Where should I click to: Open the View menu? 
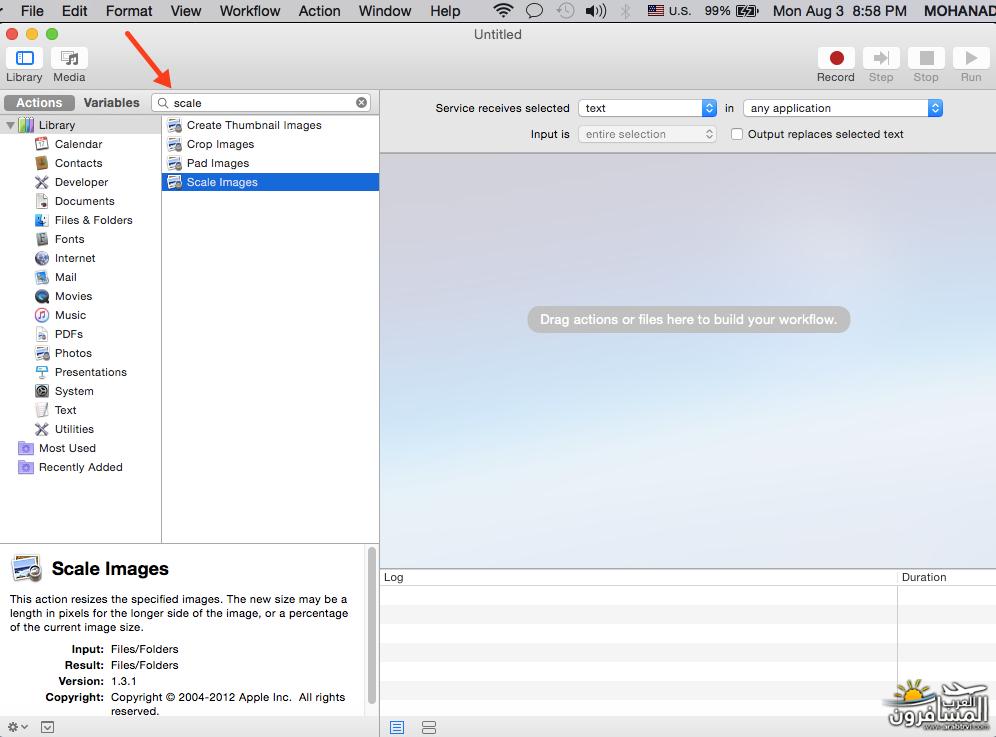(185, 11)
